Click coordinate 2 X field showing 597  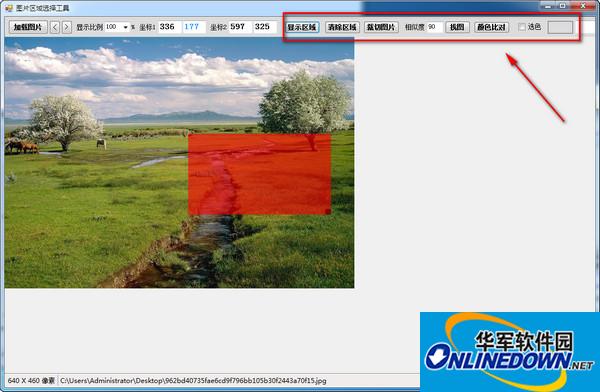click(x=240, y=27)
